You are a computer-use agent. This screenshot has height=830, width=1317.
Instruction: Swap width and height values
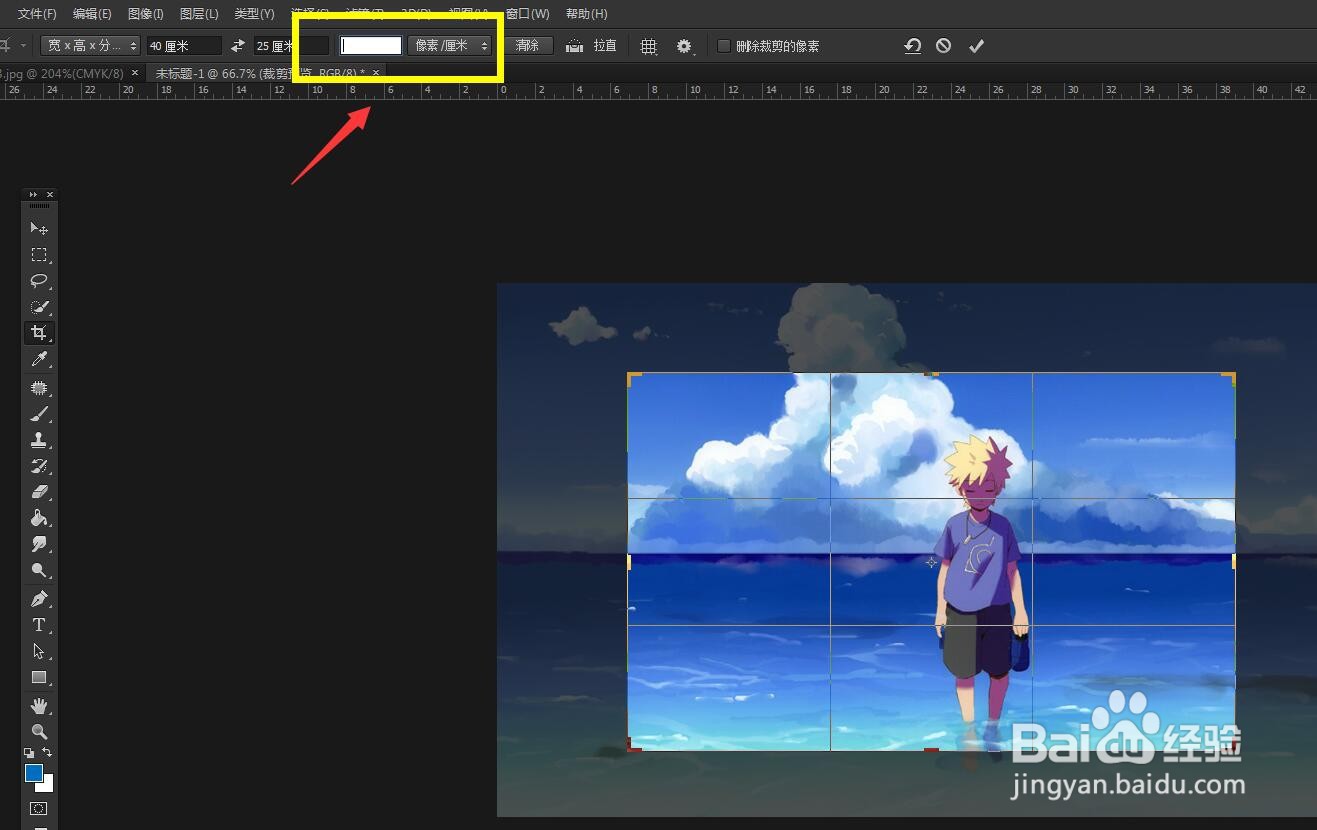tap(238, 46)
